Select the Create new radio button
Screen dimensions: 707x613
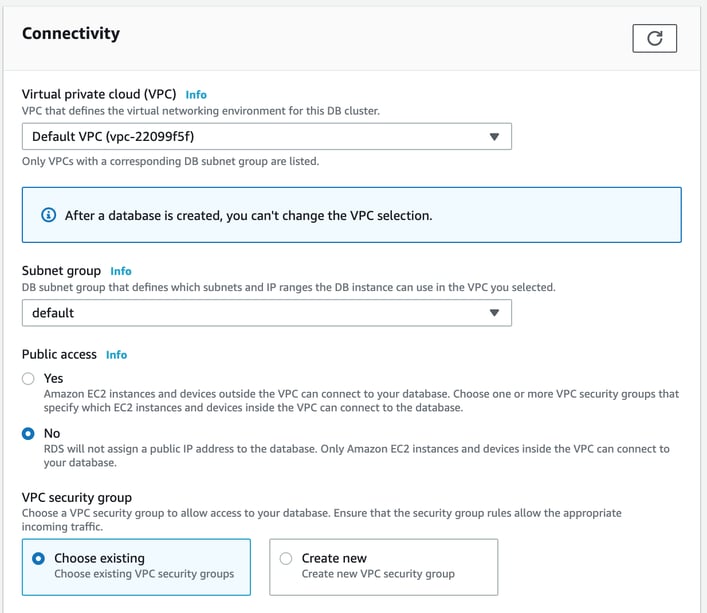pos(286,559)
